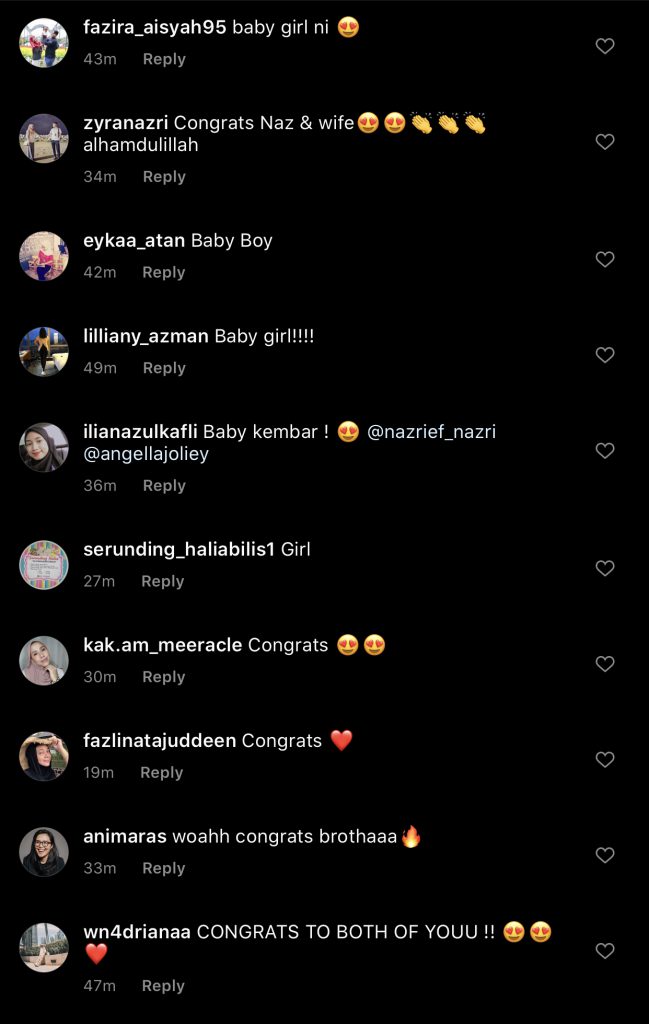Viewport: 649px width, 1024px height.
Task: View ilianazulkafli's profile photo
Action: click(x=44, y=447)
